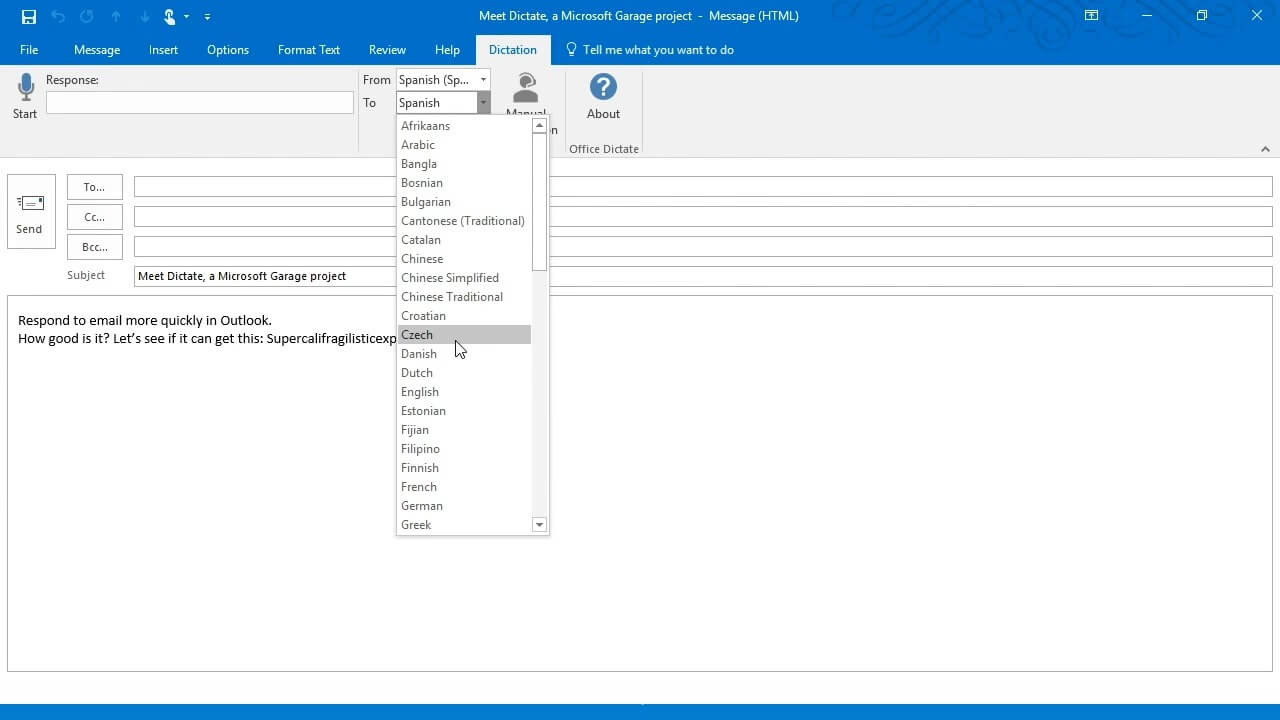1280x720 pixels.
Task: Select Afrikaans from the language list
Action: pos(464,126)
